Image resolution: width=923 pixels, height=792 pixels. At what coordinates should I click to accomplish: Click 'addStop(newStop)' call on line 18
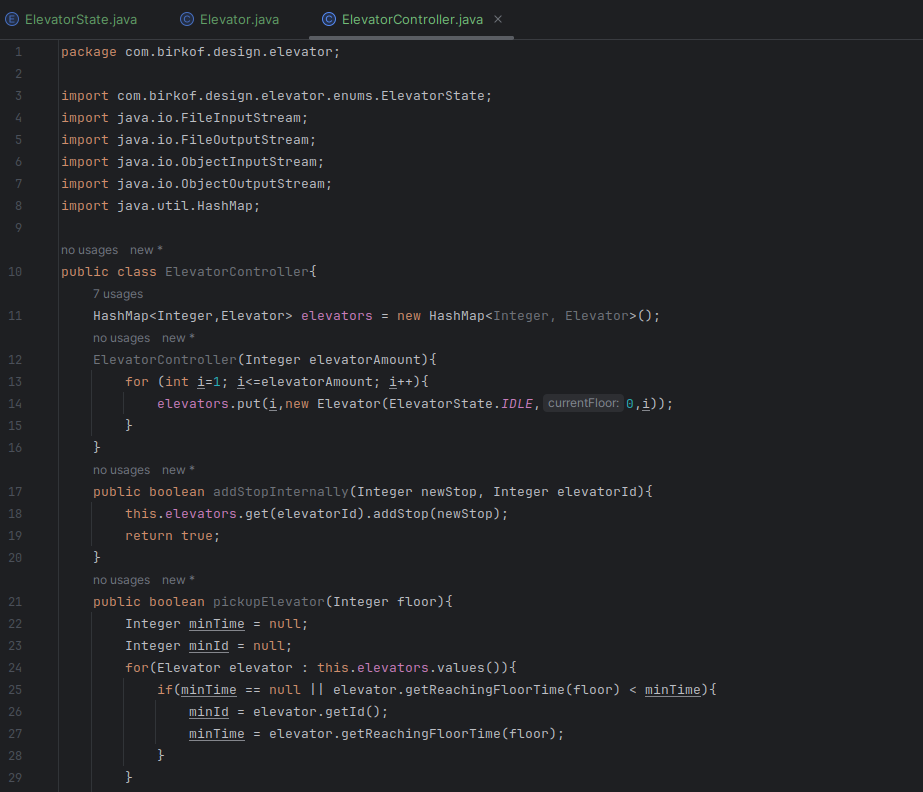(437, 514)
